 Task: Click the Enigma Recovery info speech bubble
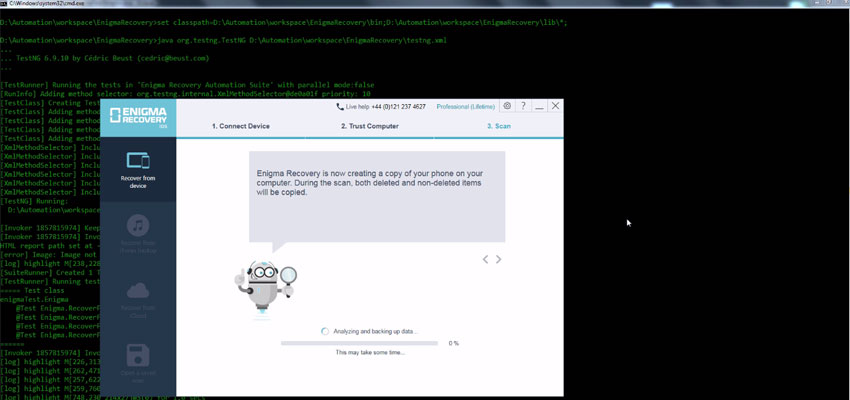click(377, 196)
